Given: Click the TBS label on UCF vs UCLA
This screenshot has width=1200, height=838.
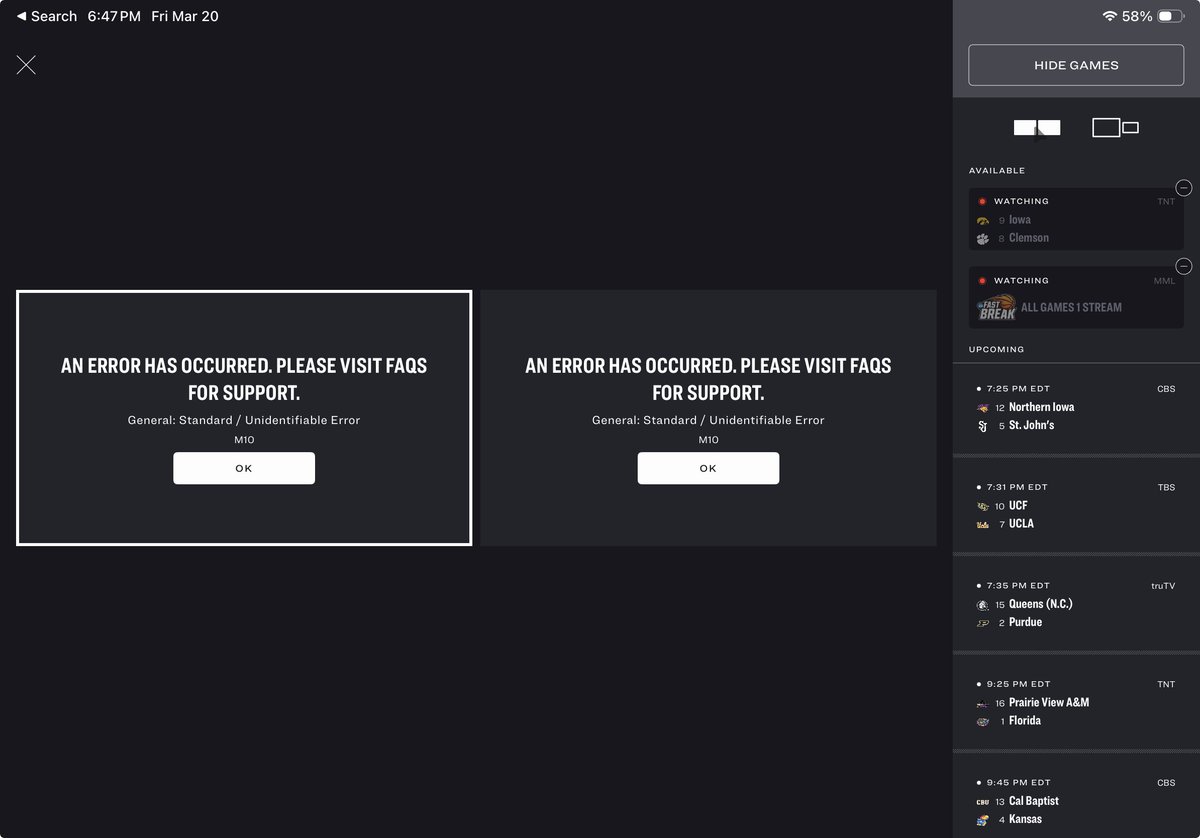Looking at the screenshot, I should click(1167, 488).
